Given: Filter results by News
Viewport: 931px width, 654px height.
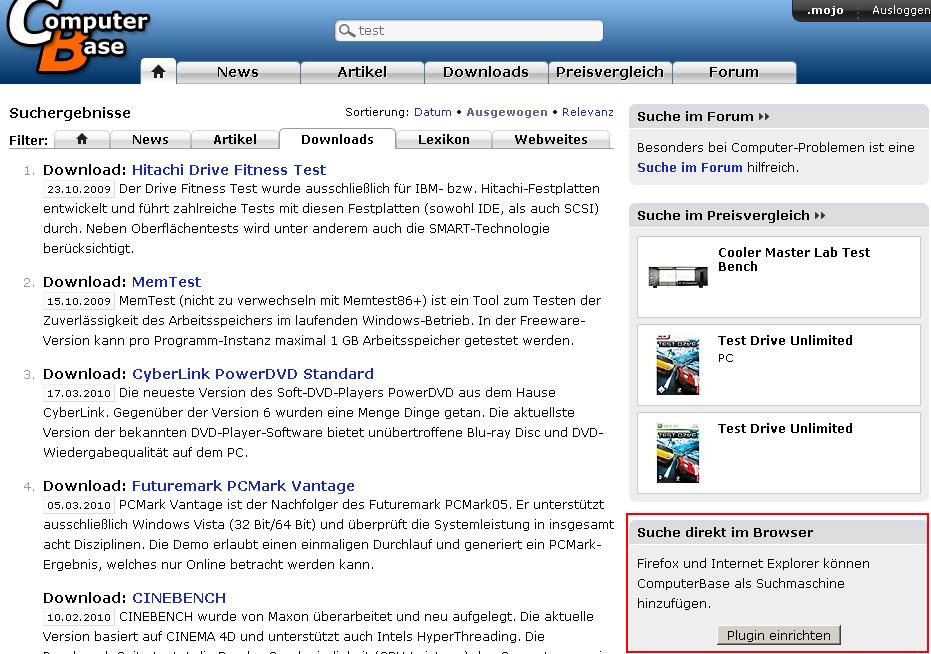Looking at the screenshot, I should point(150,139).
